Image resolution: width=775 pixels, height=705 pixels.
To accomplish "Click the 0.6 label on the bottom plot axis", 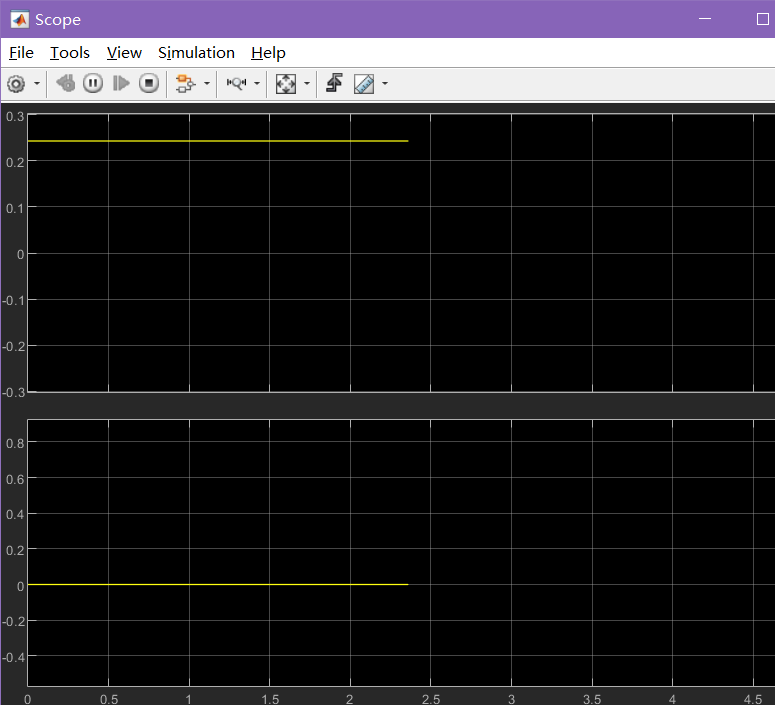I will tap(15, 480).
